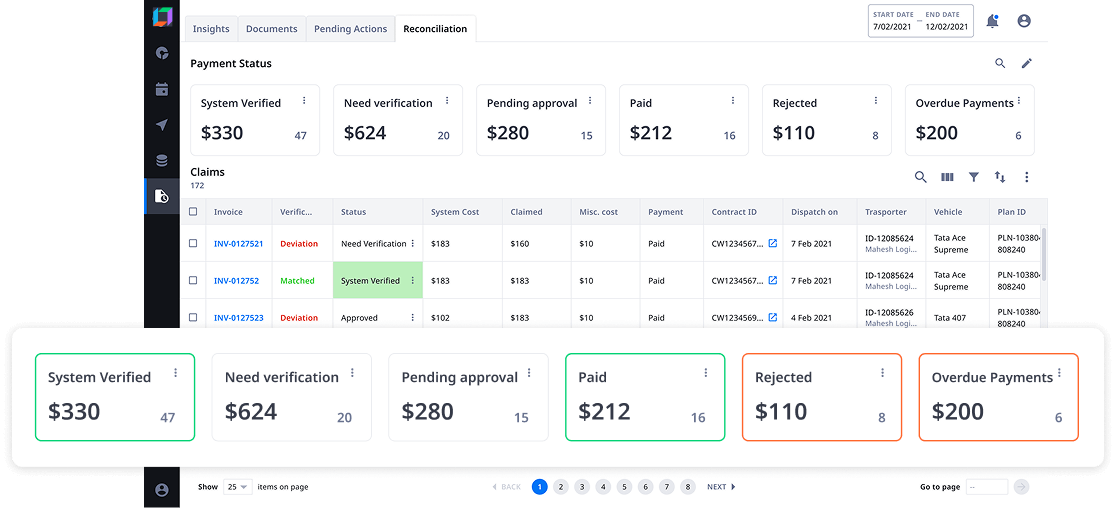Open the user avatar at sidebar bottom

coord(162,490)
